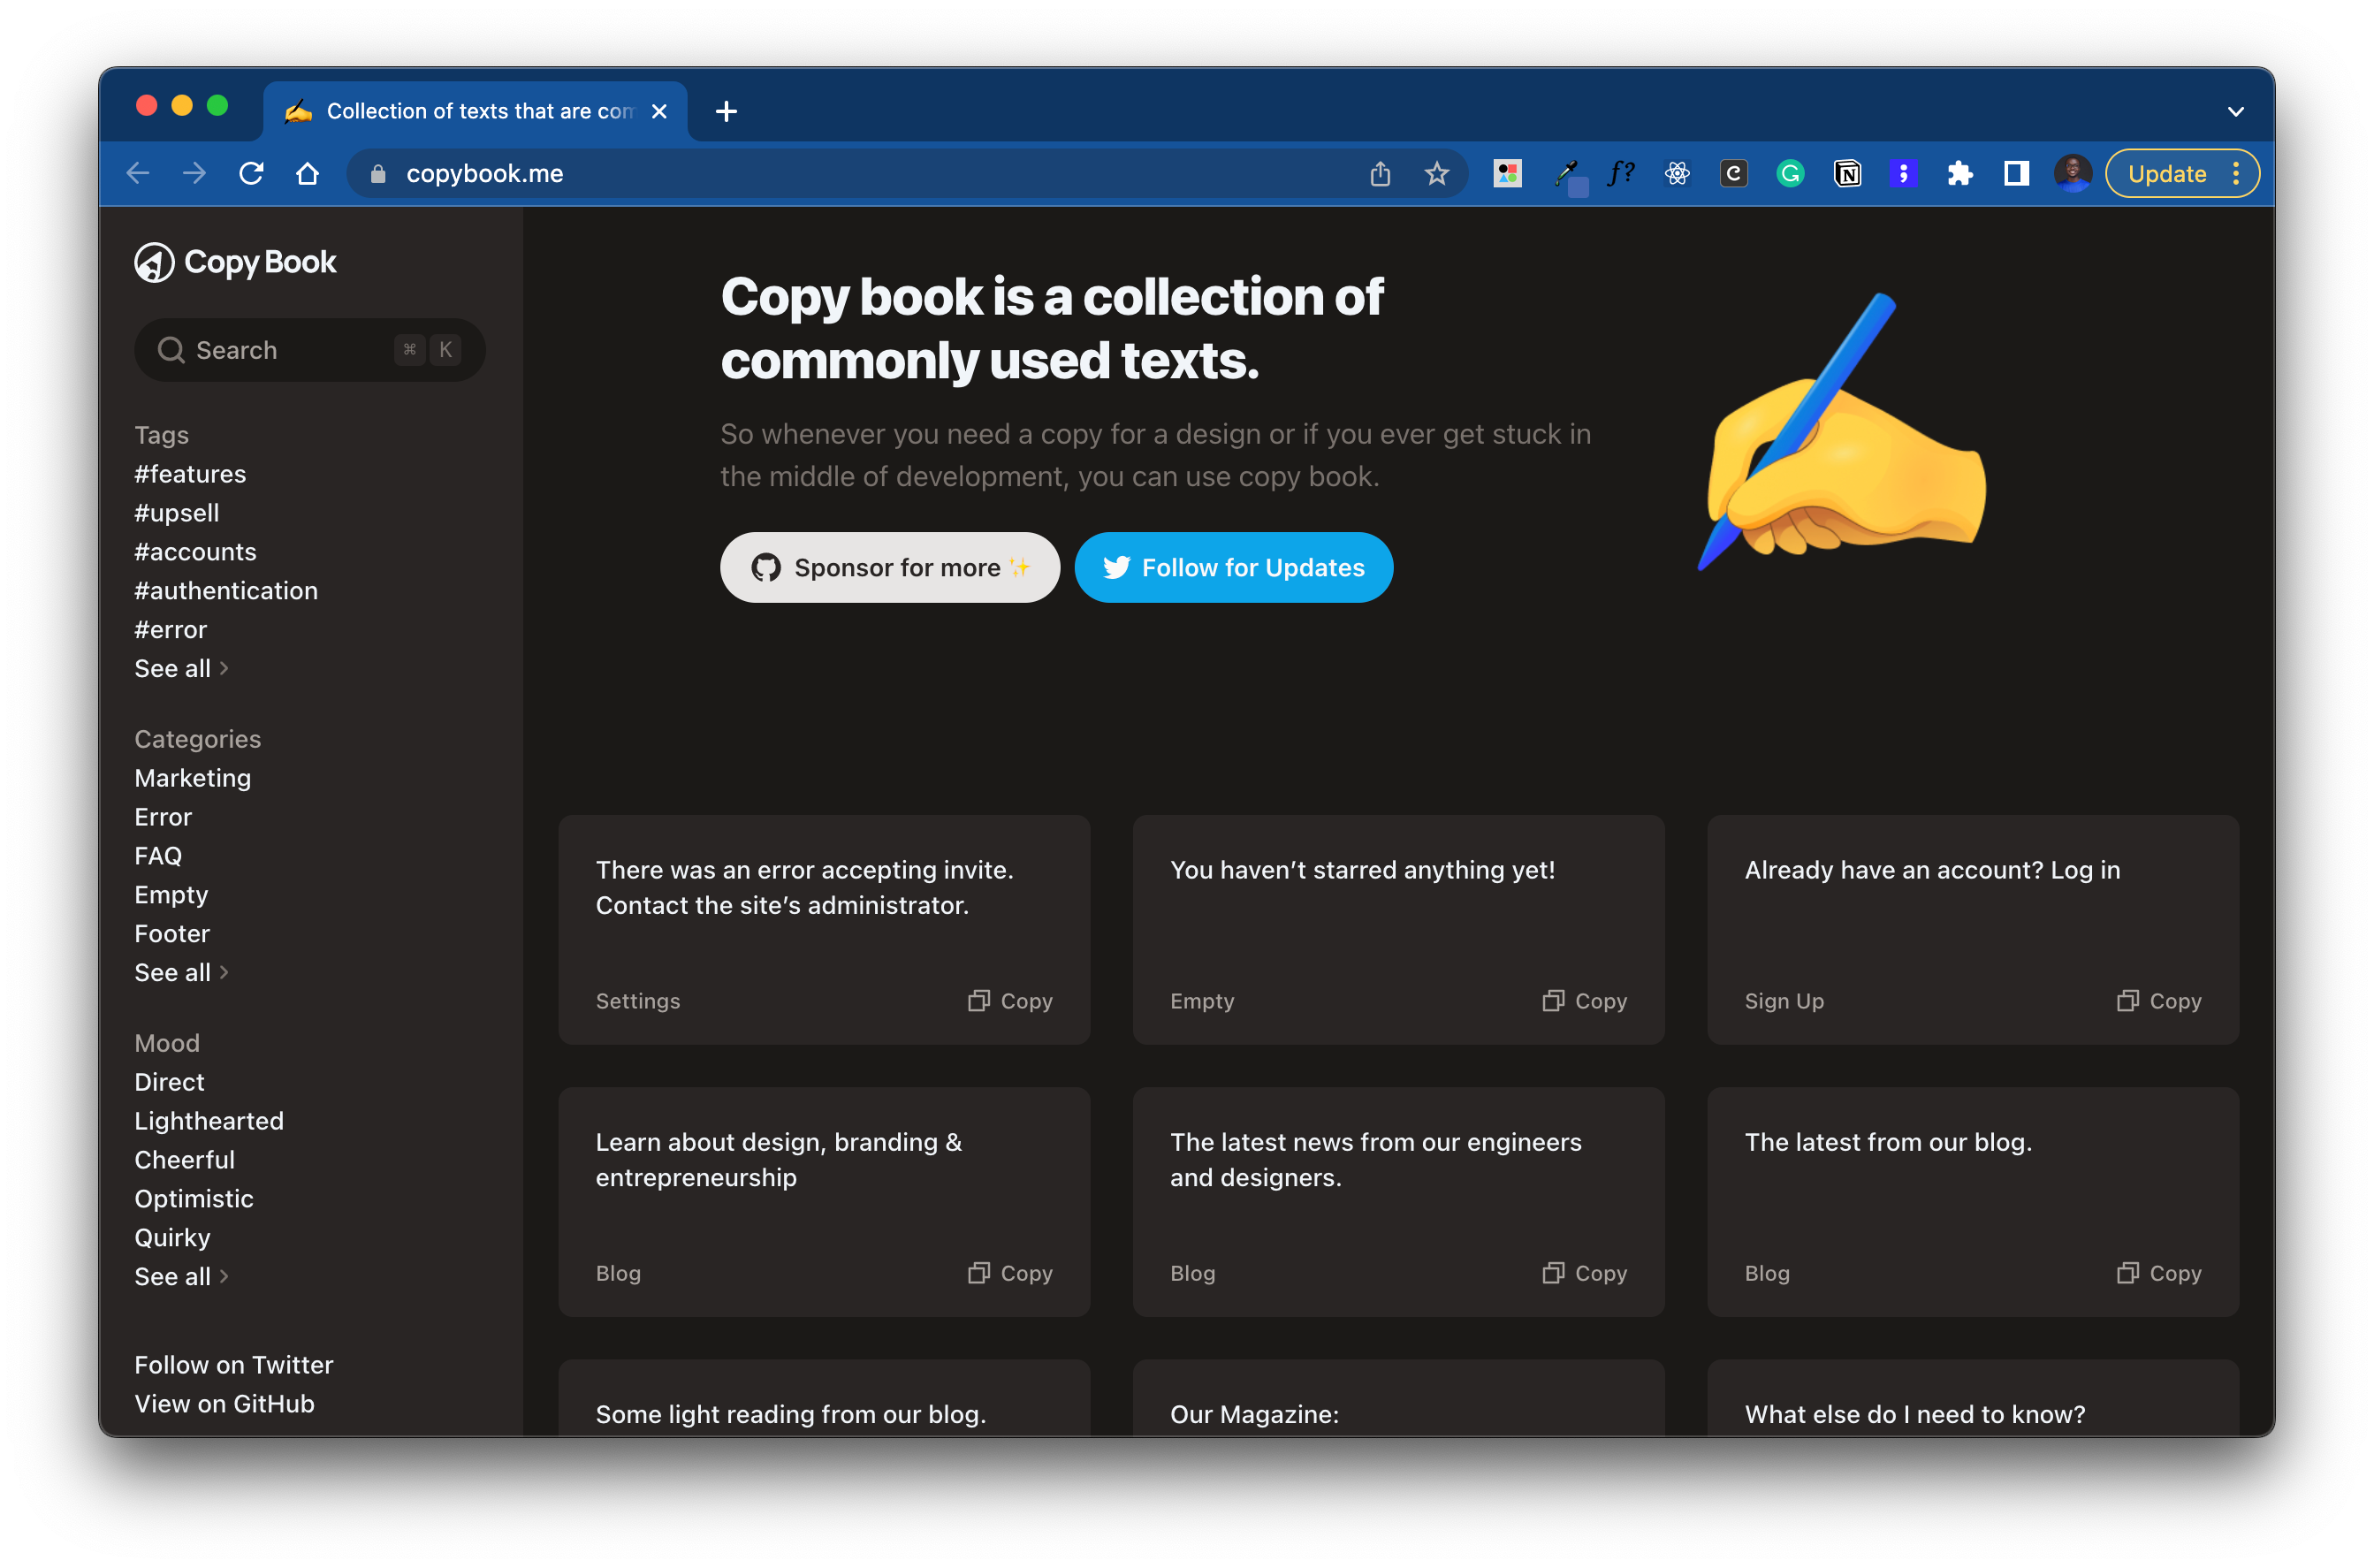Open the Footer category

(x=172, y=933)
